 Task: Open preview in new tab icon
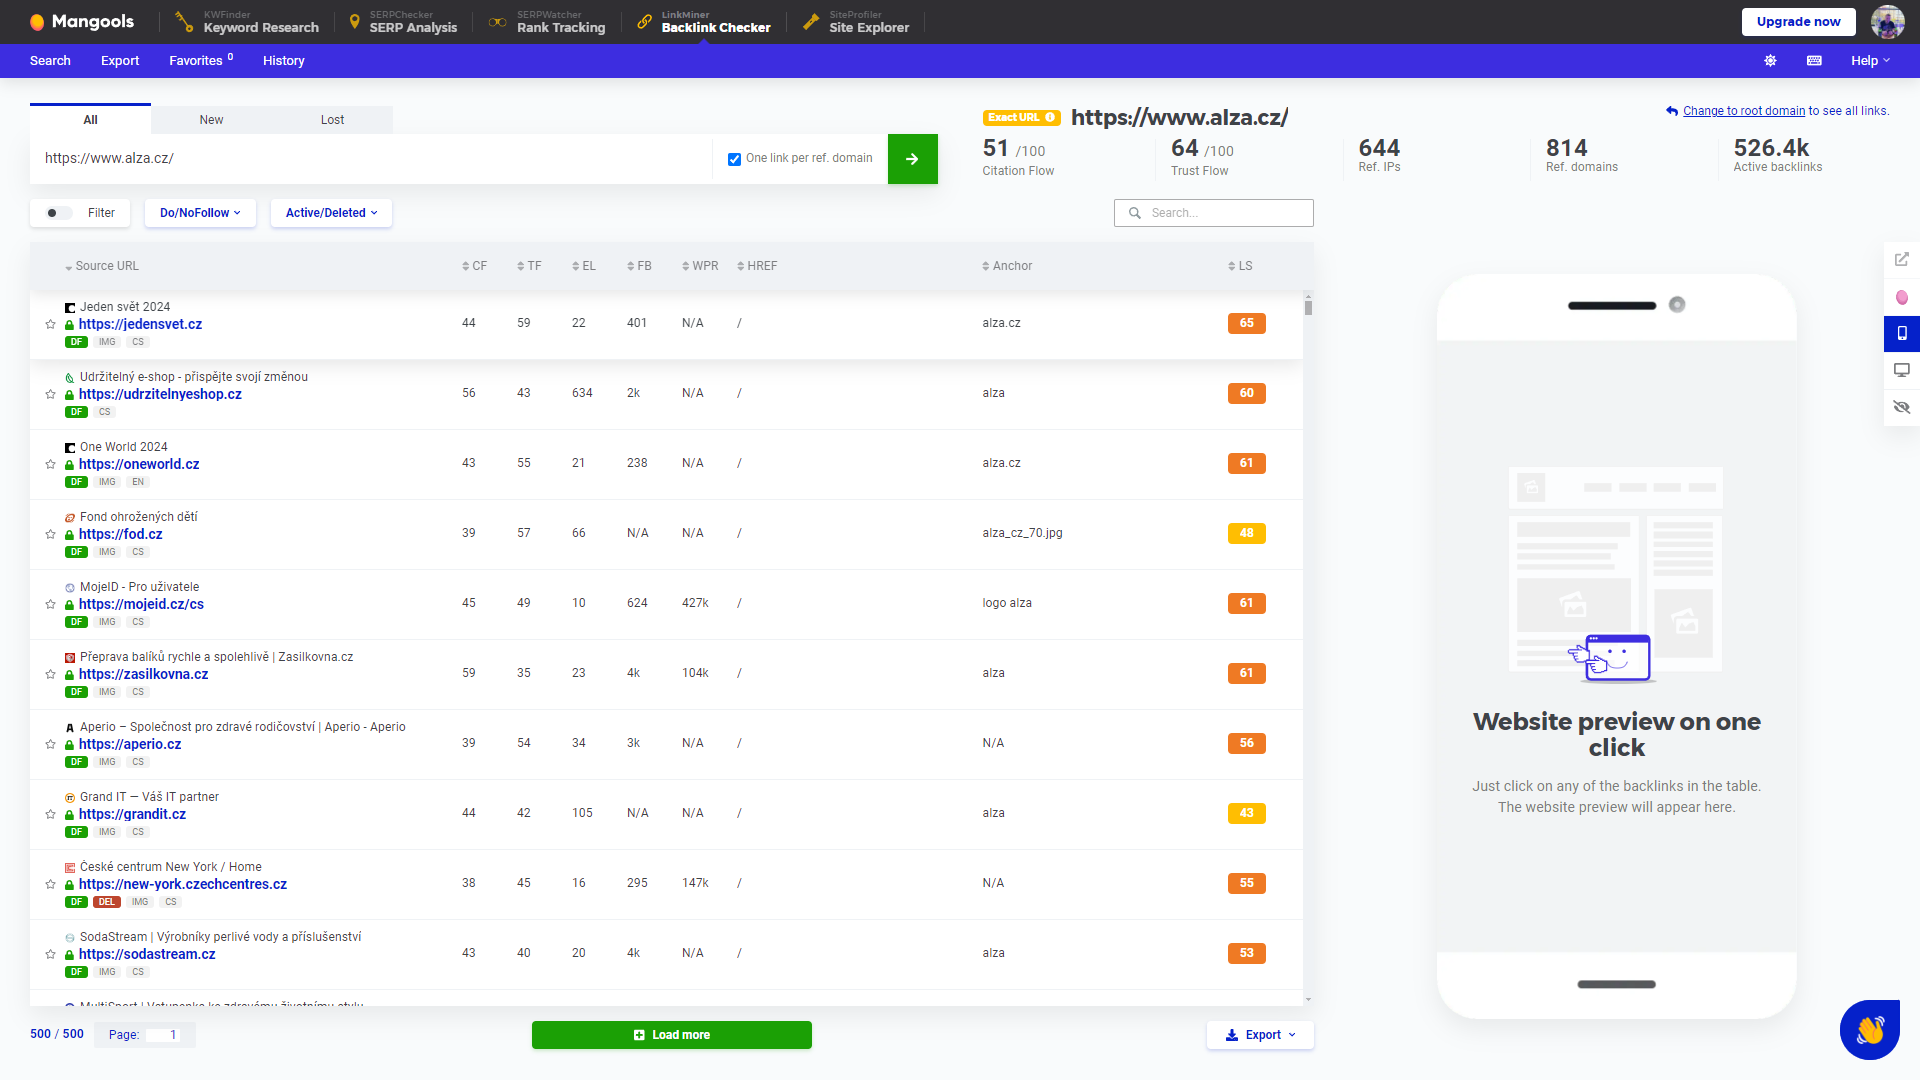click(1902, 259)
